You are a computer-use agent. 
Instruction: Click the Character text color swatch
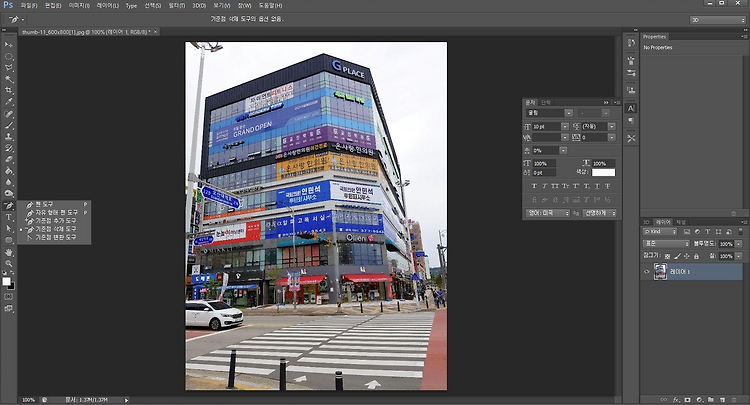604,173
